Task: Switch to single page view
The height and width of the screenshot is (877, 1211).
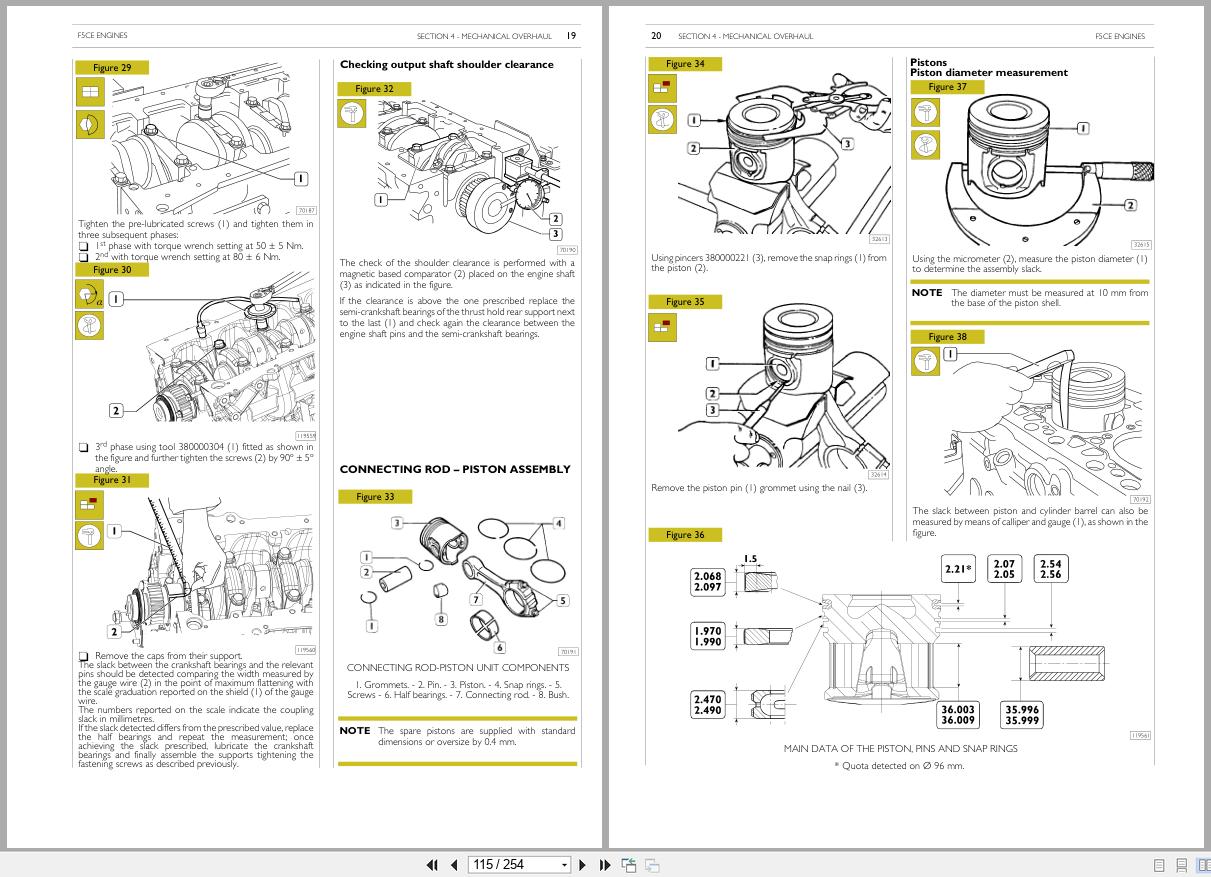Action: 1159,865
